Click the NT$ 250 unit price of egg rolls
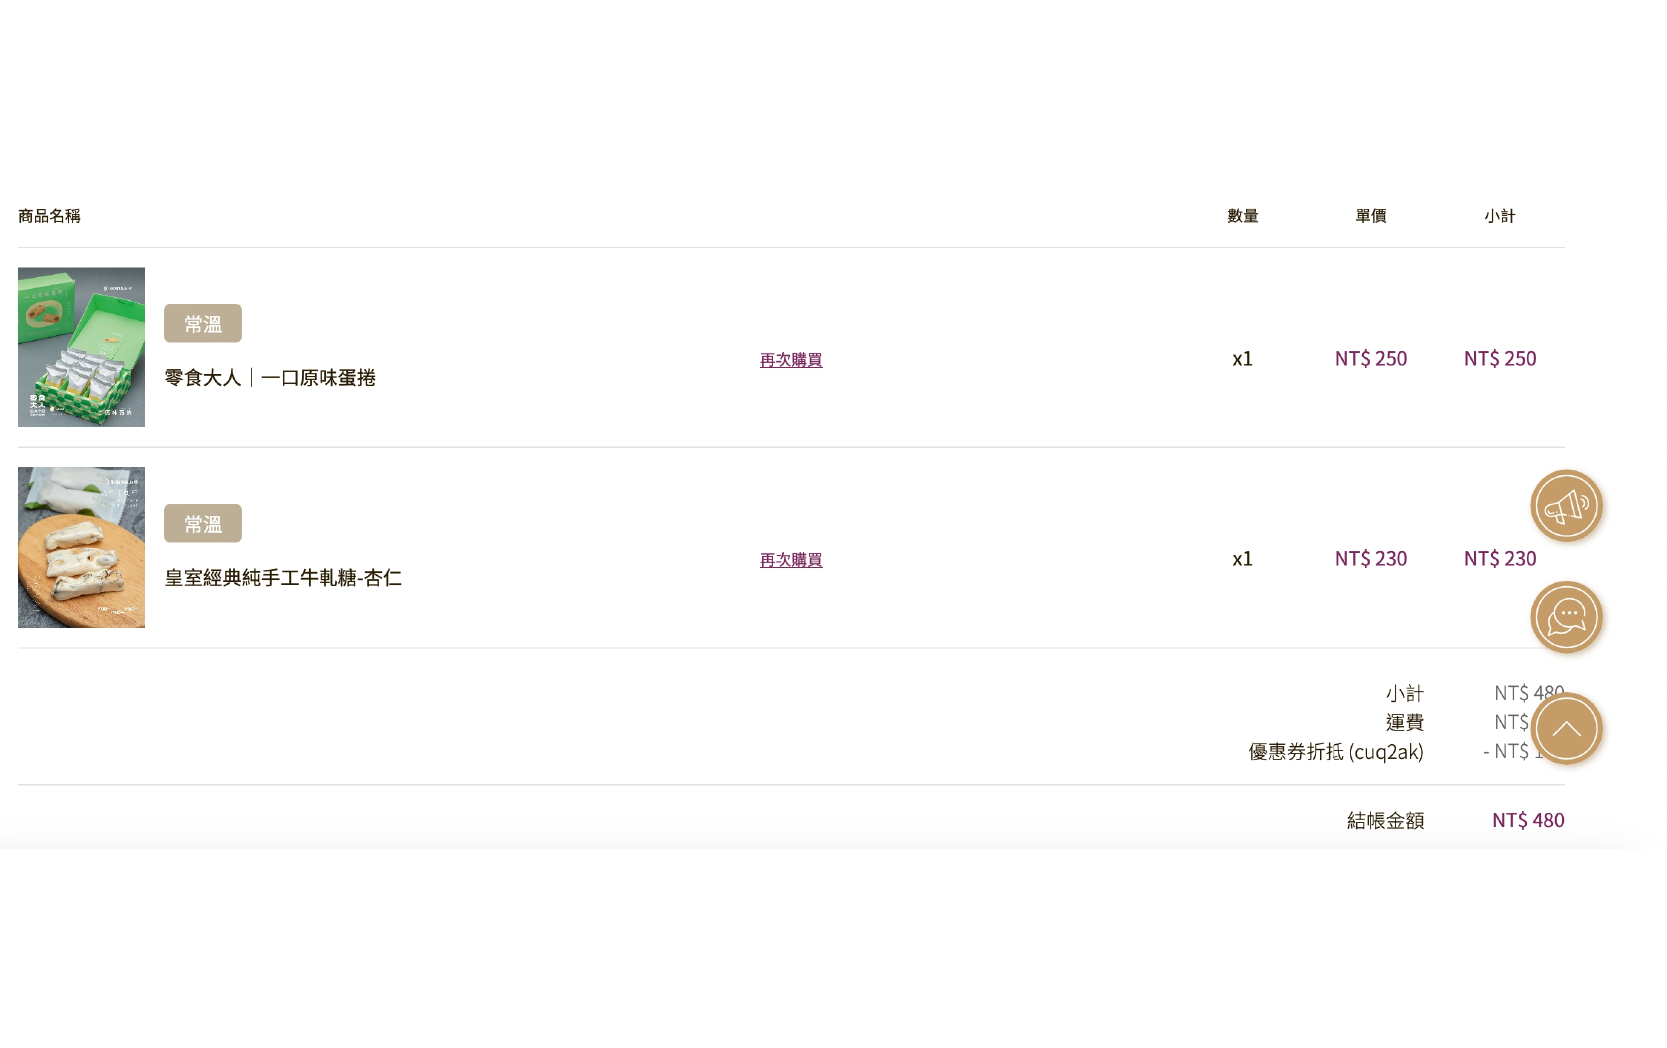The image size is (1667, 1048). 1371,358
